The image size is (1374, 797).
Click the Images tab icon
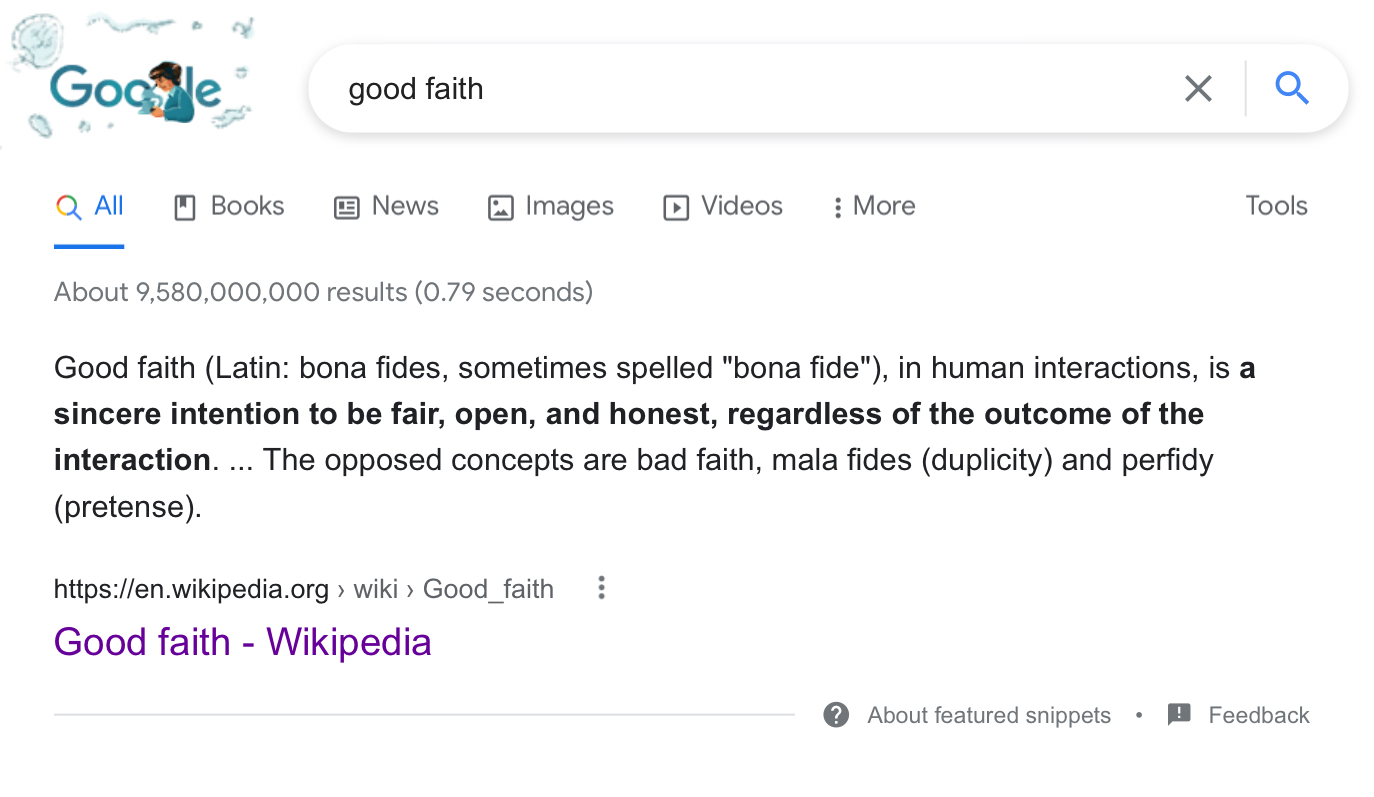click(x=500, y=207)
